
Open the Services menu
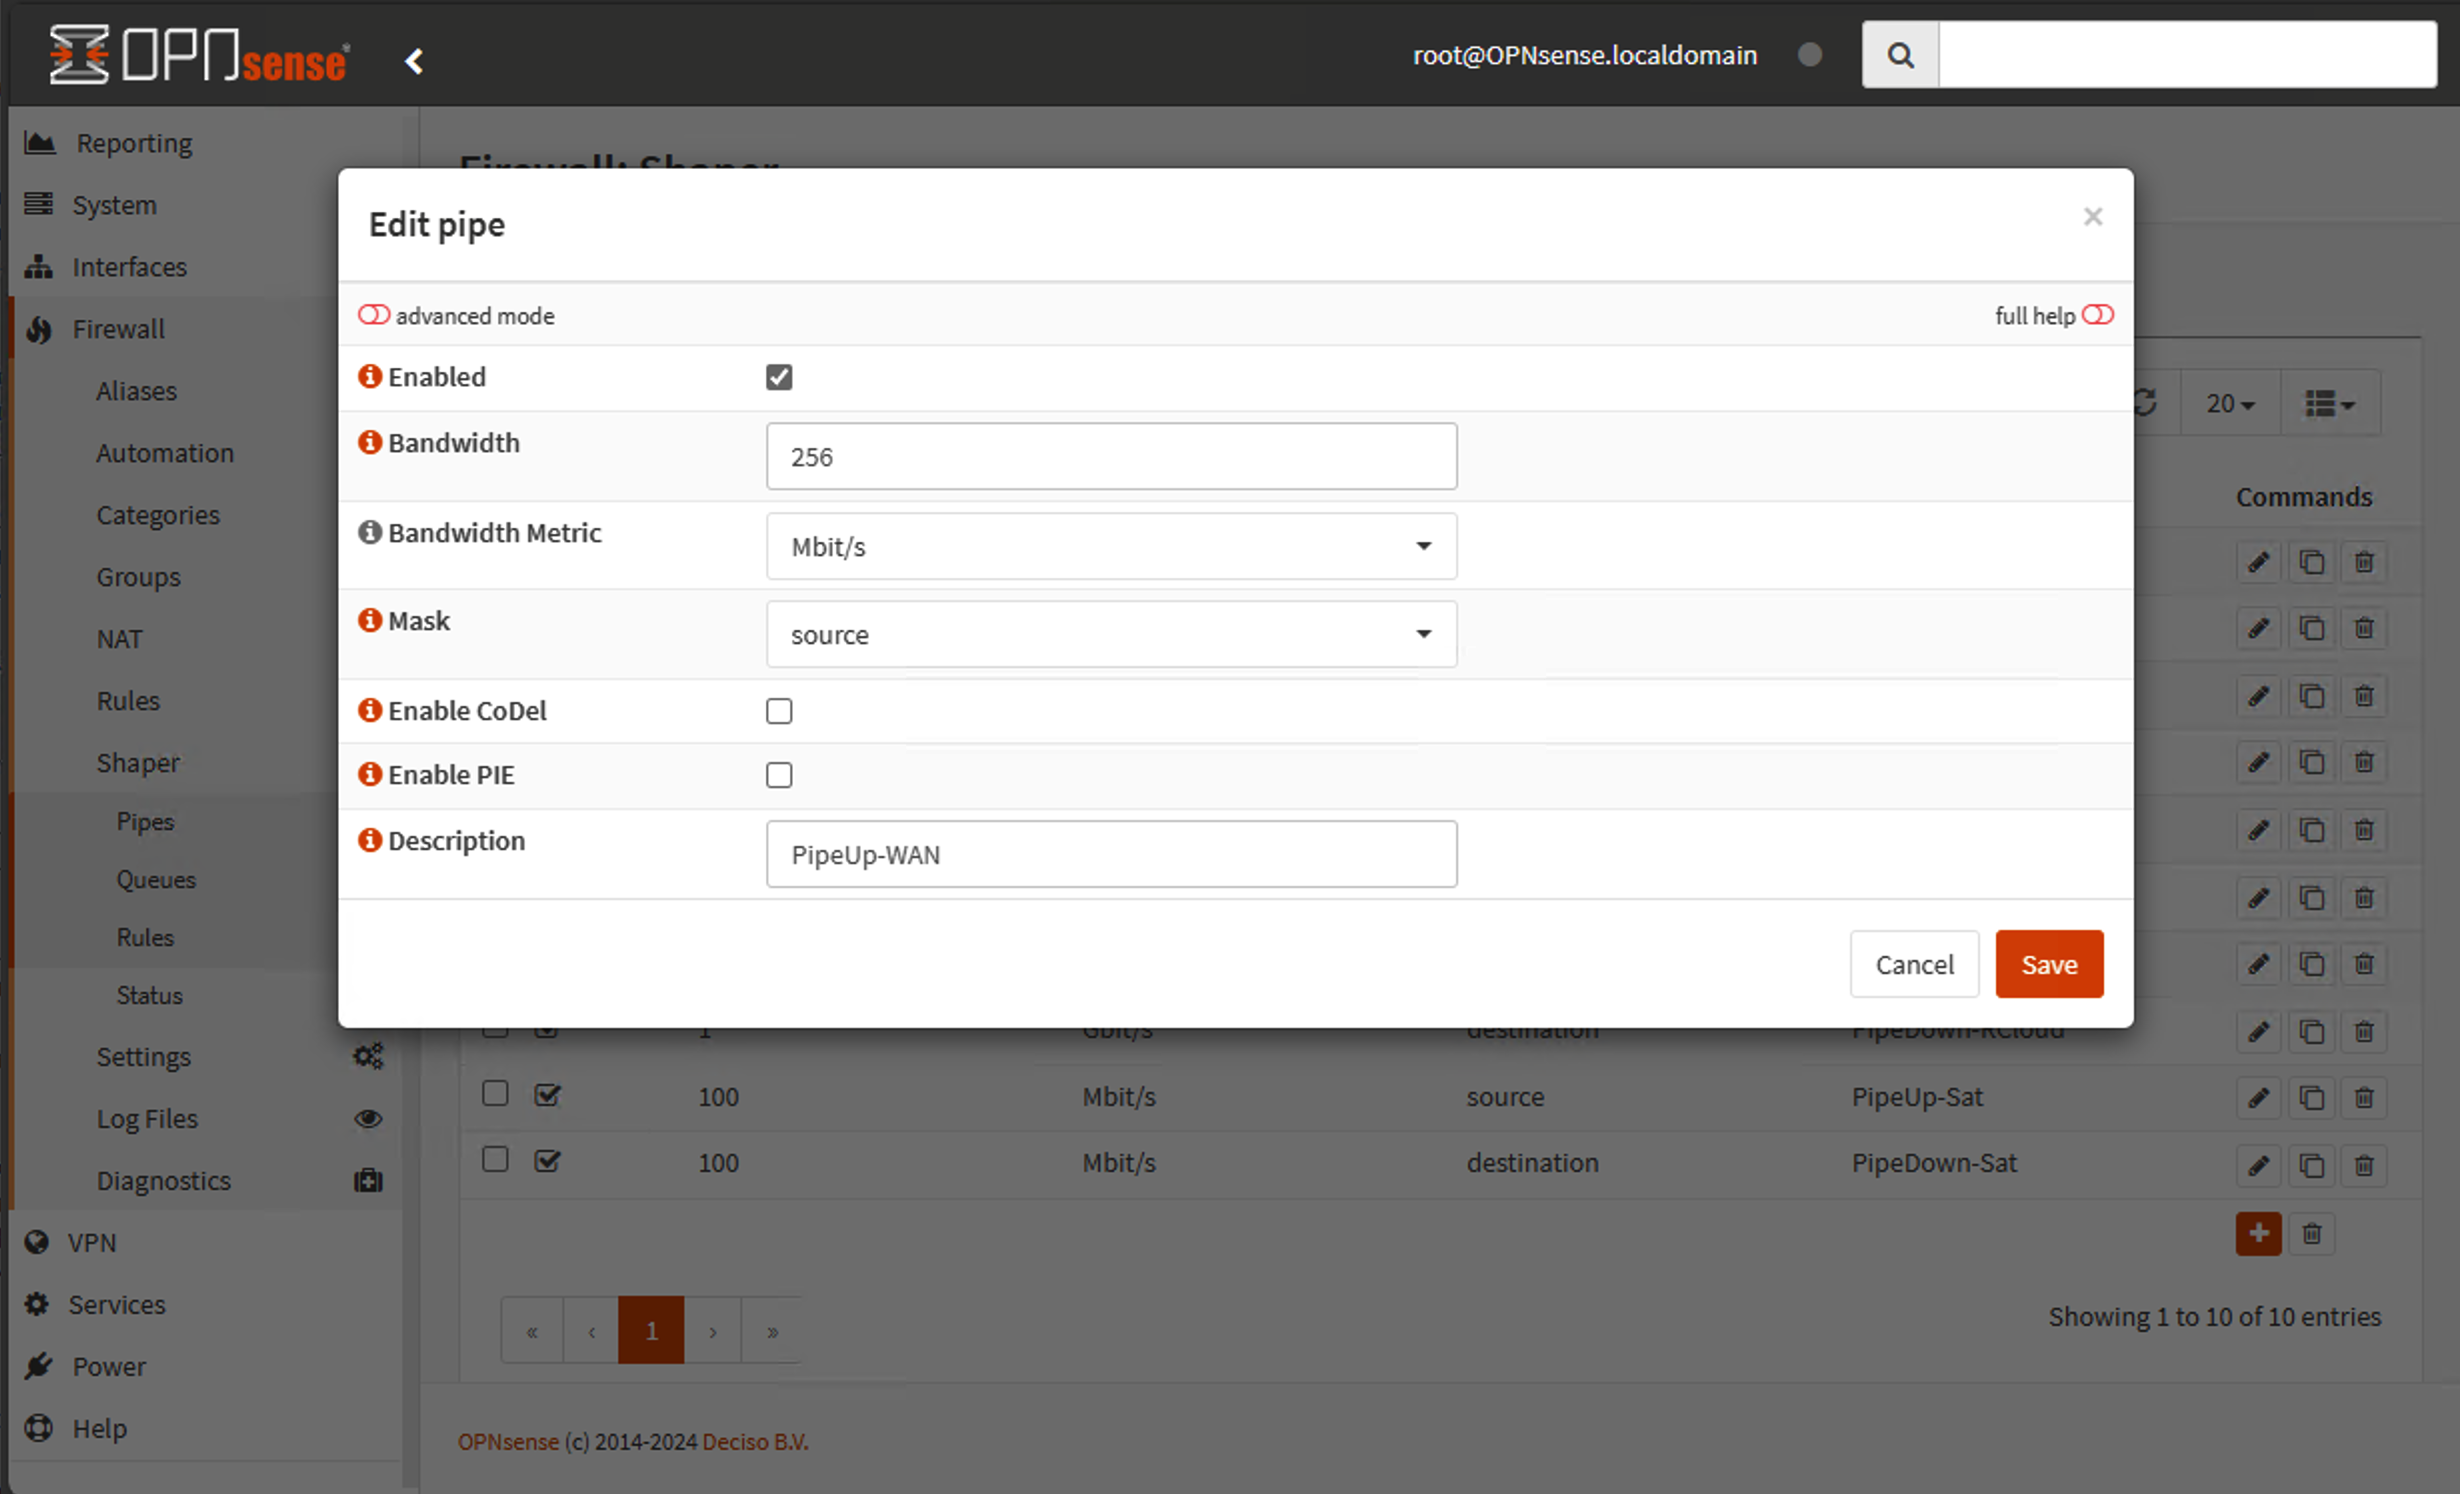click(116, 1305)
